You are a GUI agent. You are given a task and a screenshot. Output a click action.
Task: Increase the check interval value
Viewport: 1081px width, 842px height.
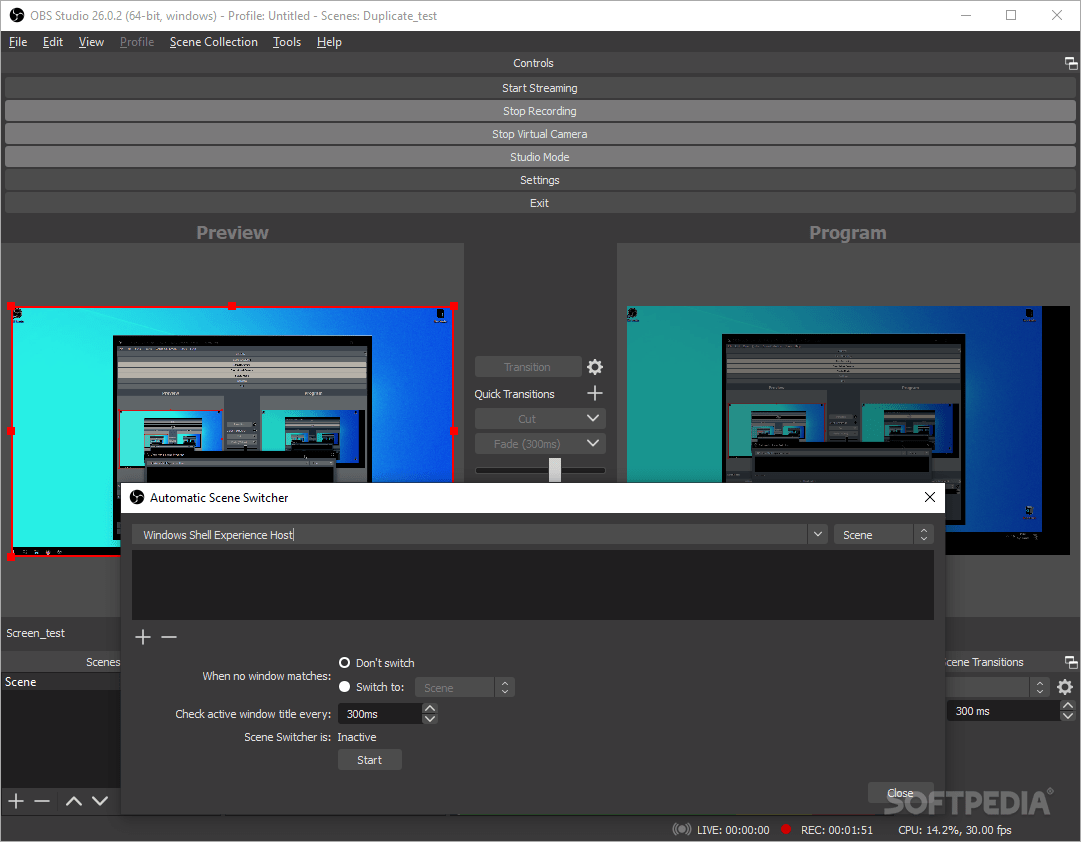430,708
